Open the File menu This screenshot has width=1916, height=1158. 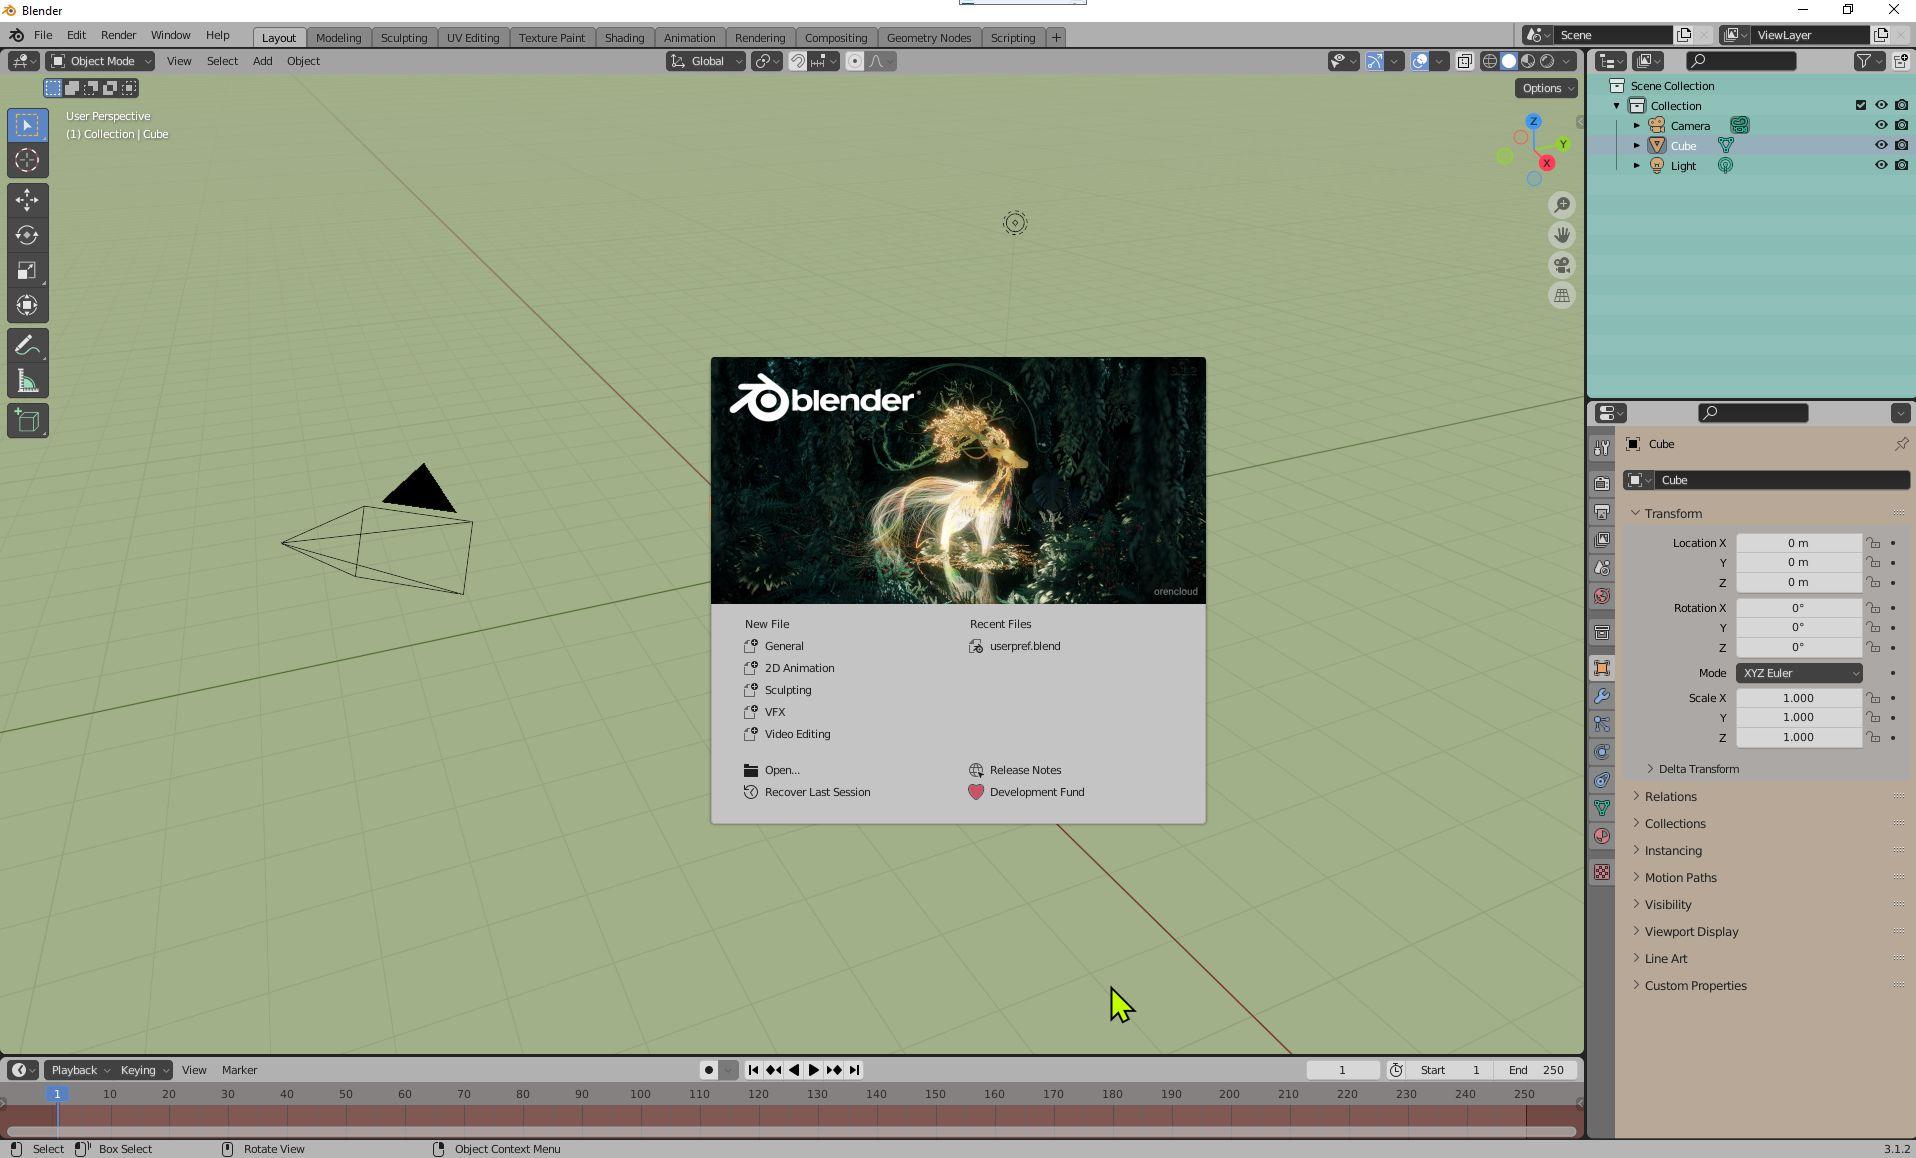tap(43, 35)
